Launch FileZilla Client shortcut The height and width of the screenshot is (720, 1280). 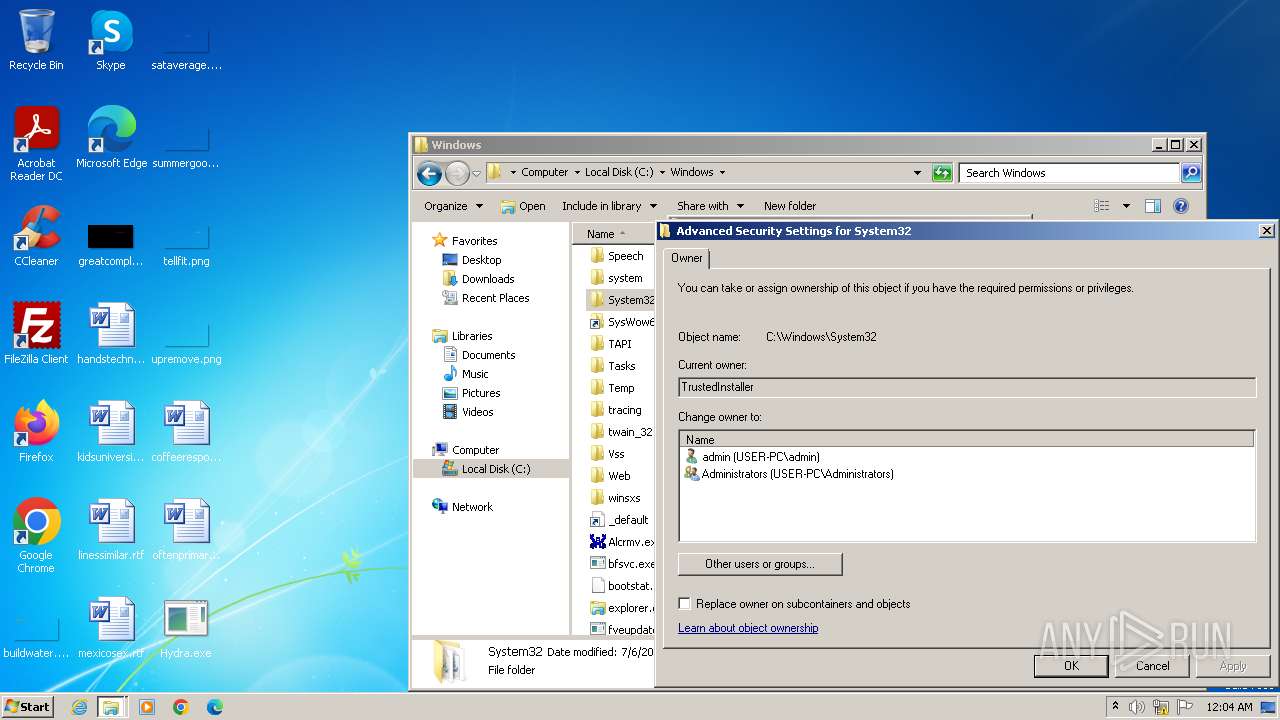click(x=36, y=333)
